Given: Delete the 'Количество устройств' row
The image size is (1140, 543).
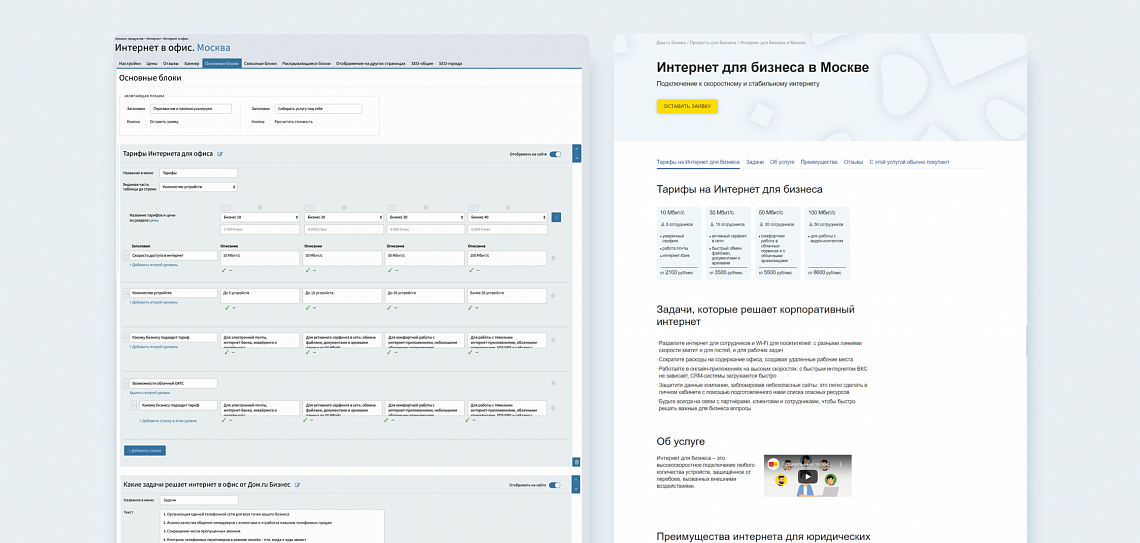Looking at the screenshot, I should coord(554,295).
